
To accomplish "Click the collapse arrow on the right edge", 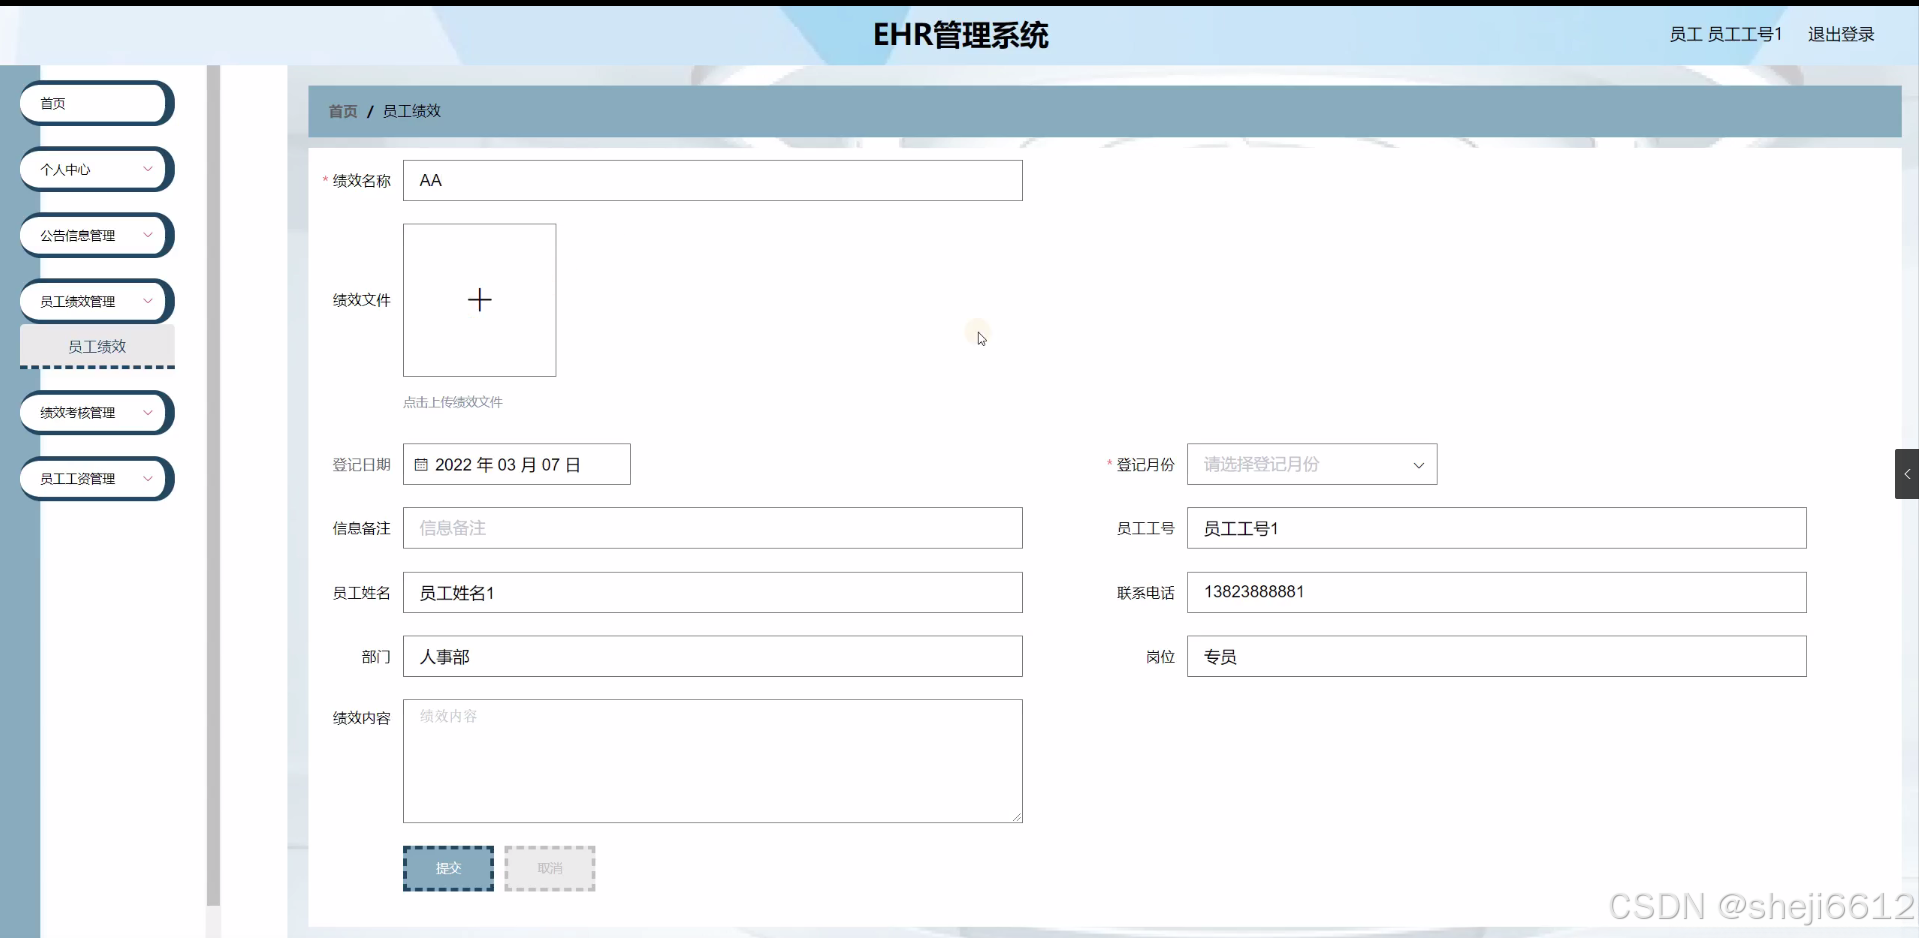I will point(1907,473).
